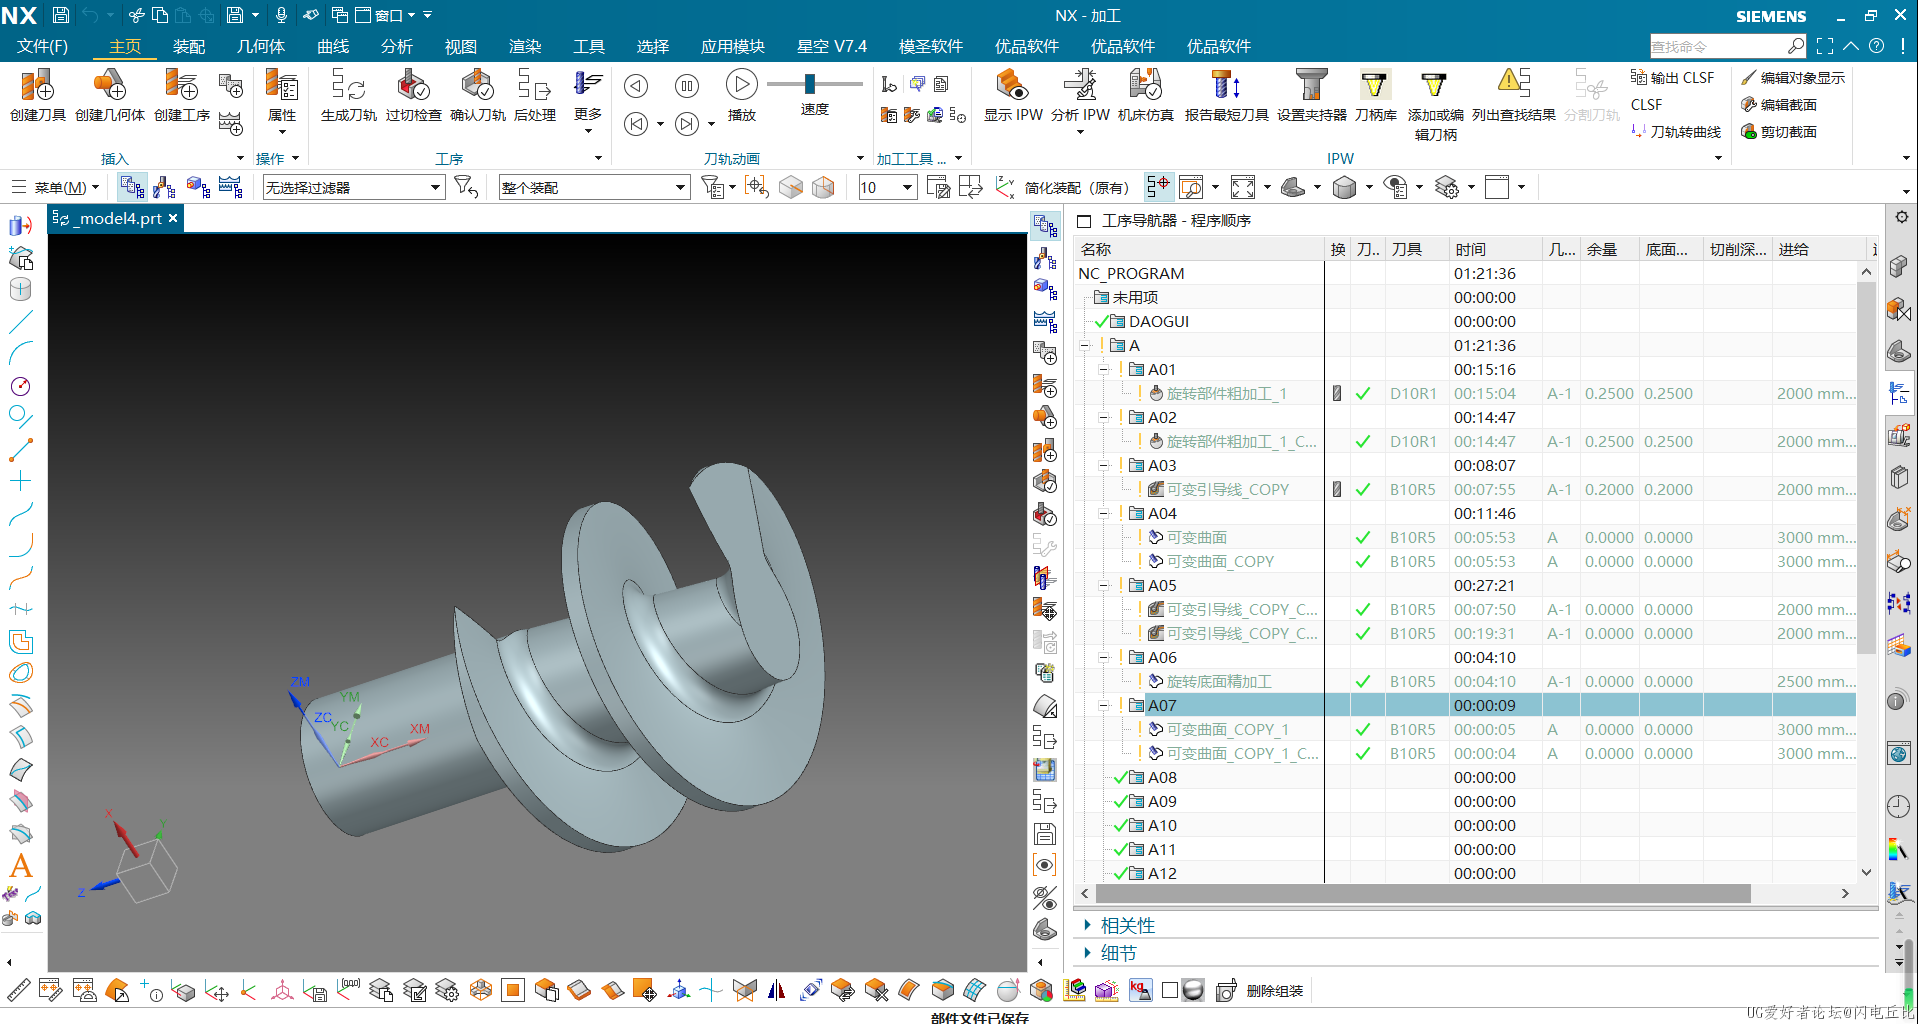Click the Output CLSF (输出 CLSF) button
1918x1024 pixels.
1672,77
